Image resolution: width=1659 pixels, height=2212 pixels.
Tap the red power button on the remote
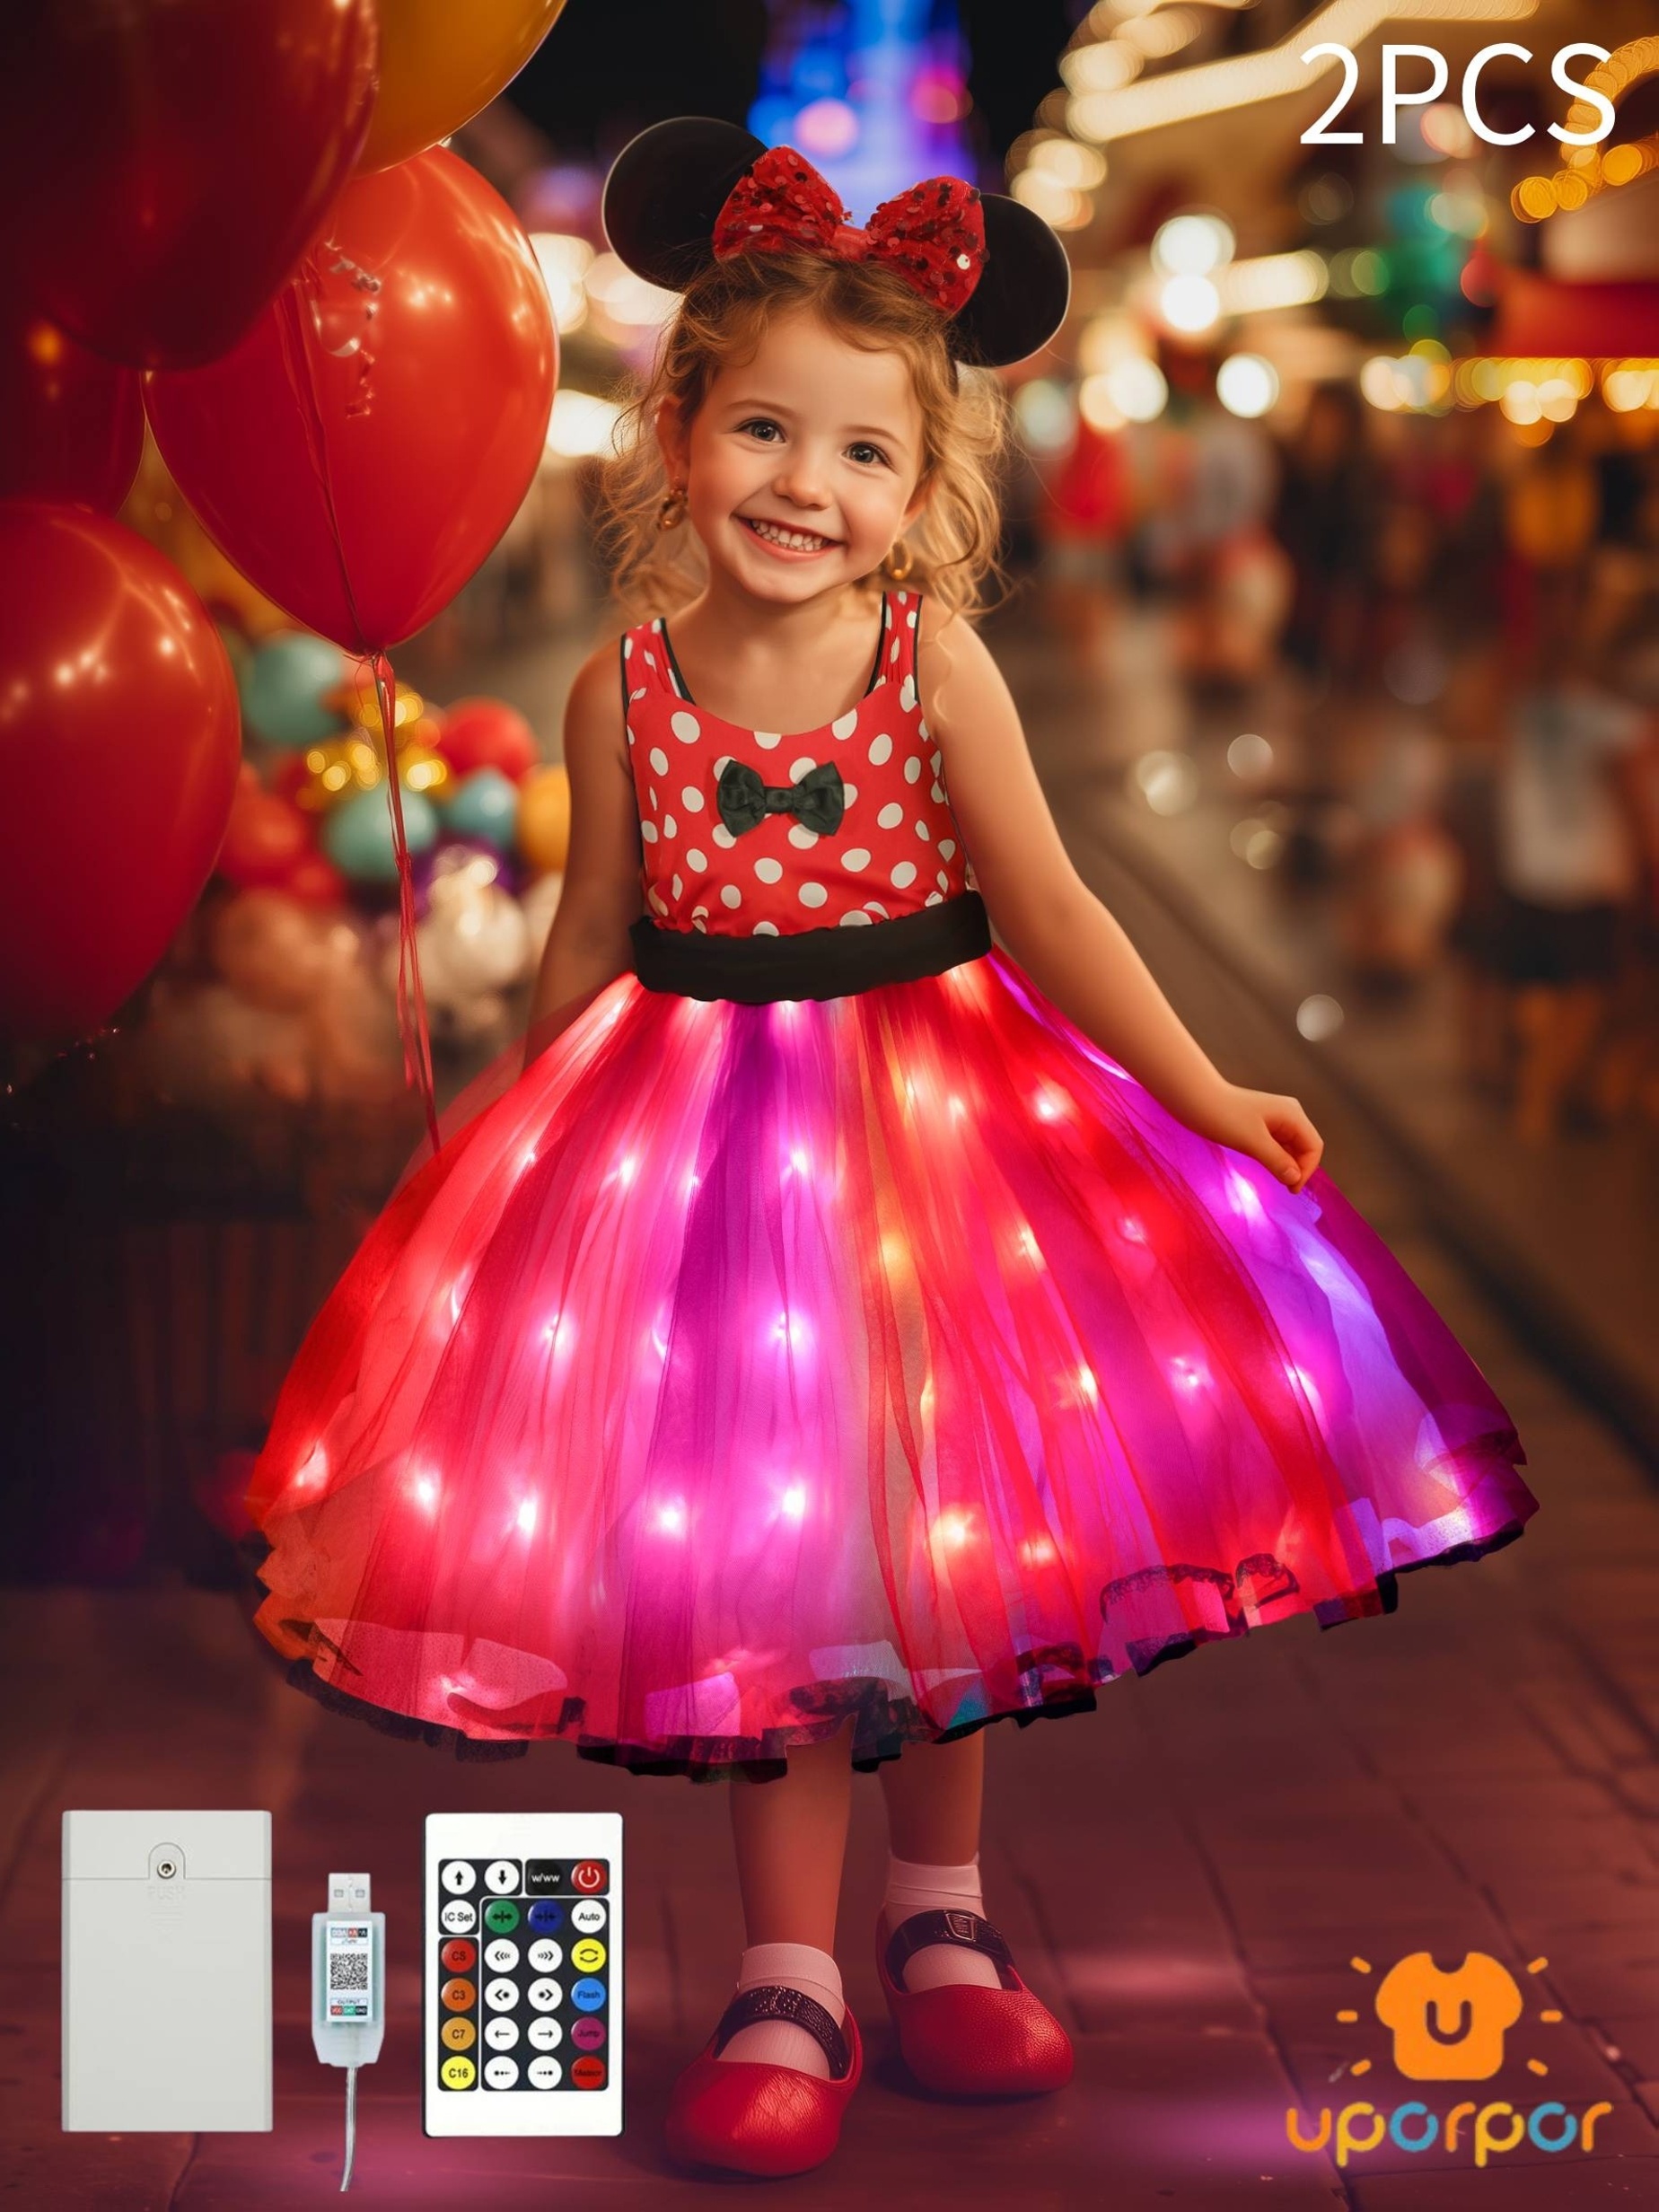coord(590,1877)
